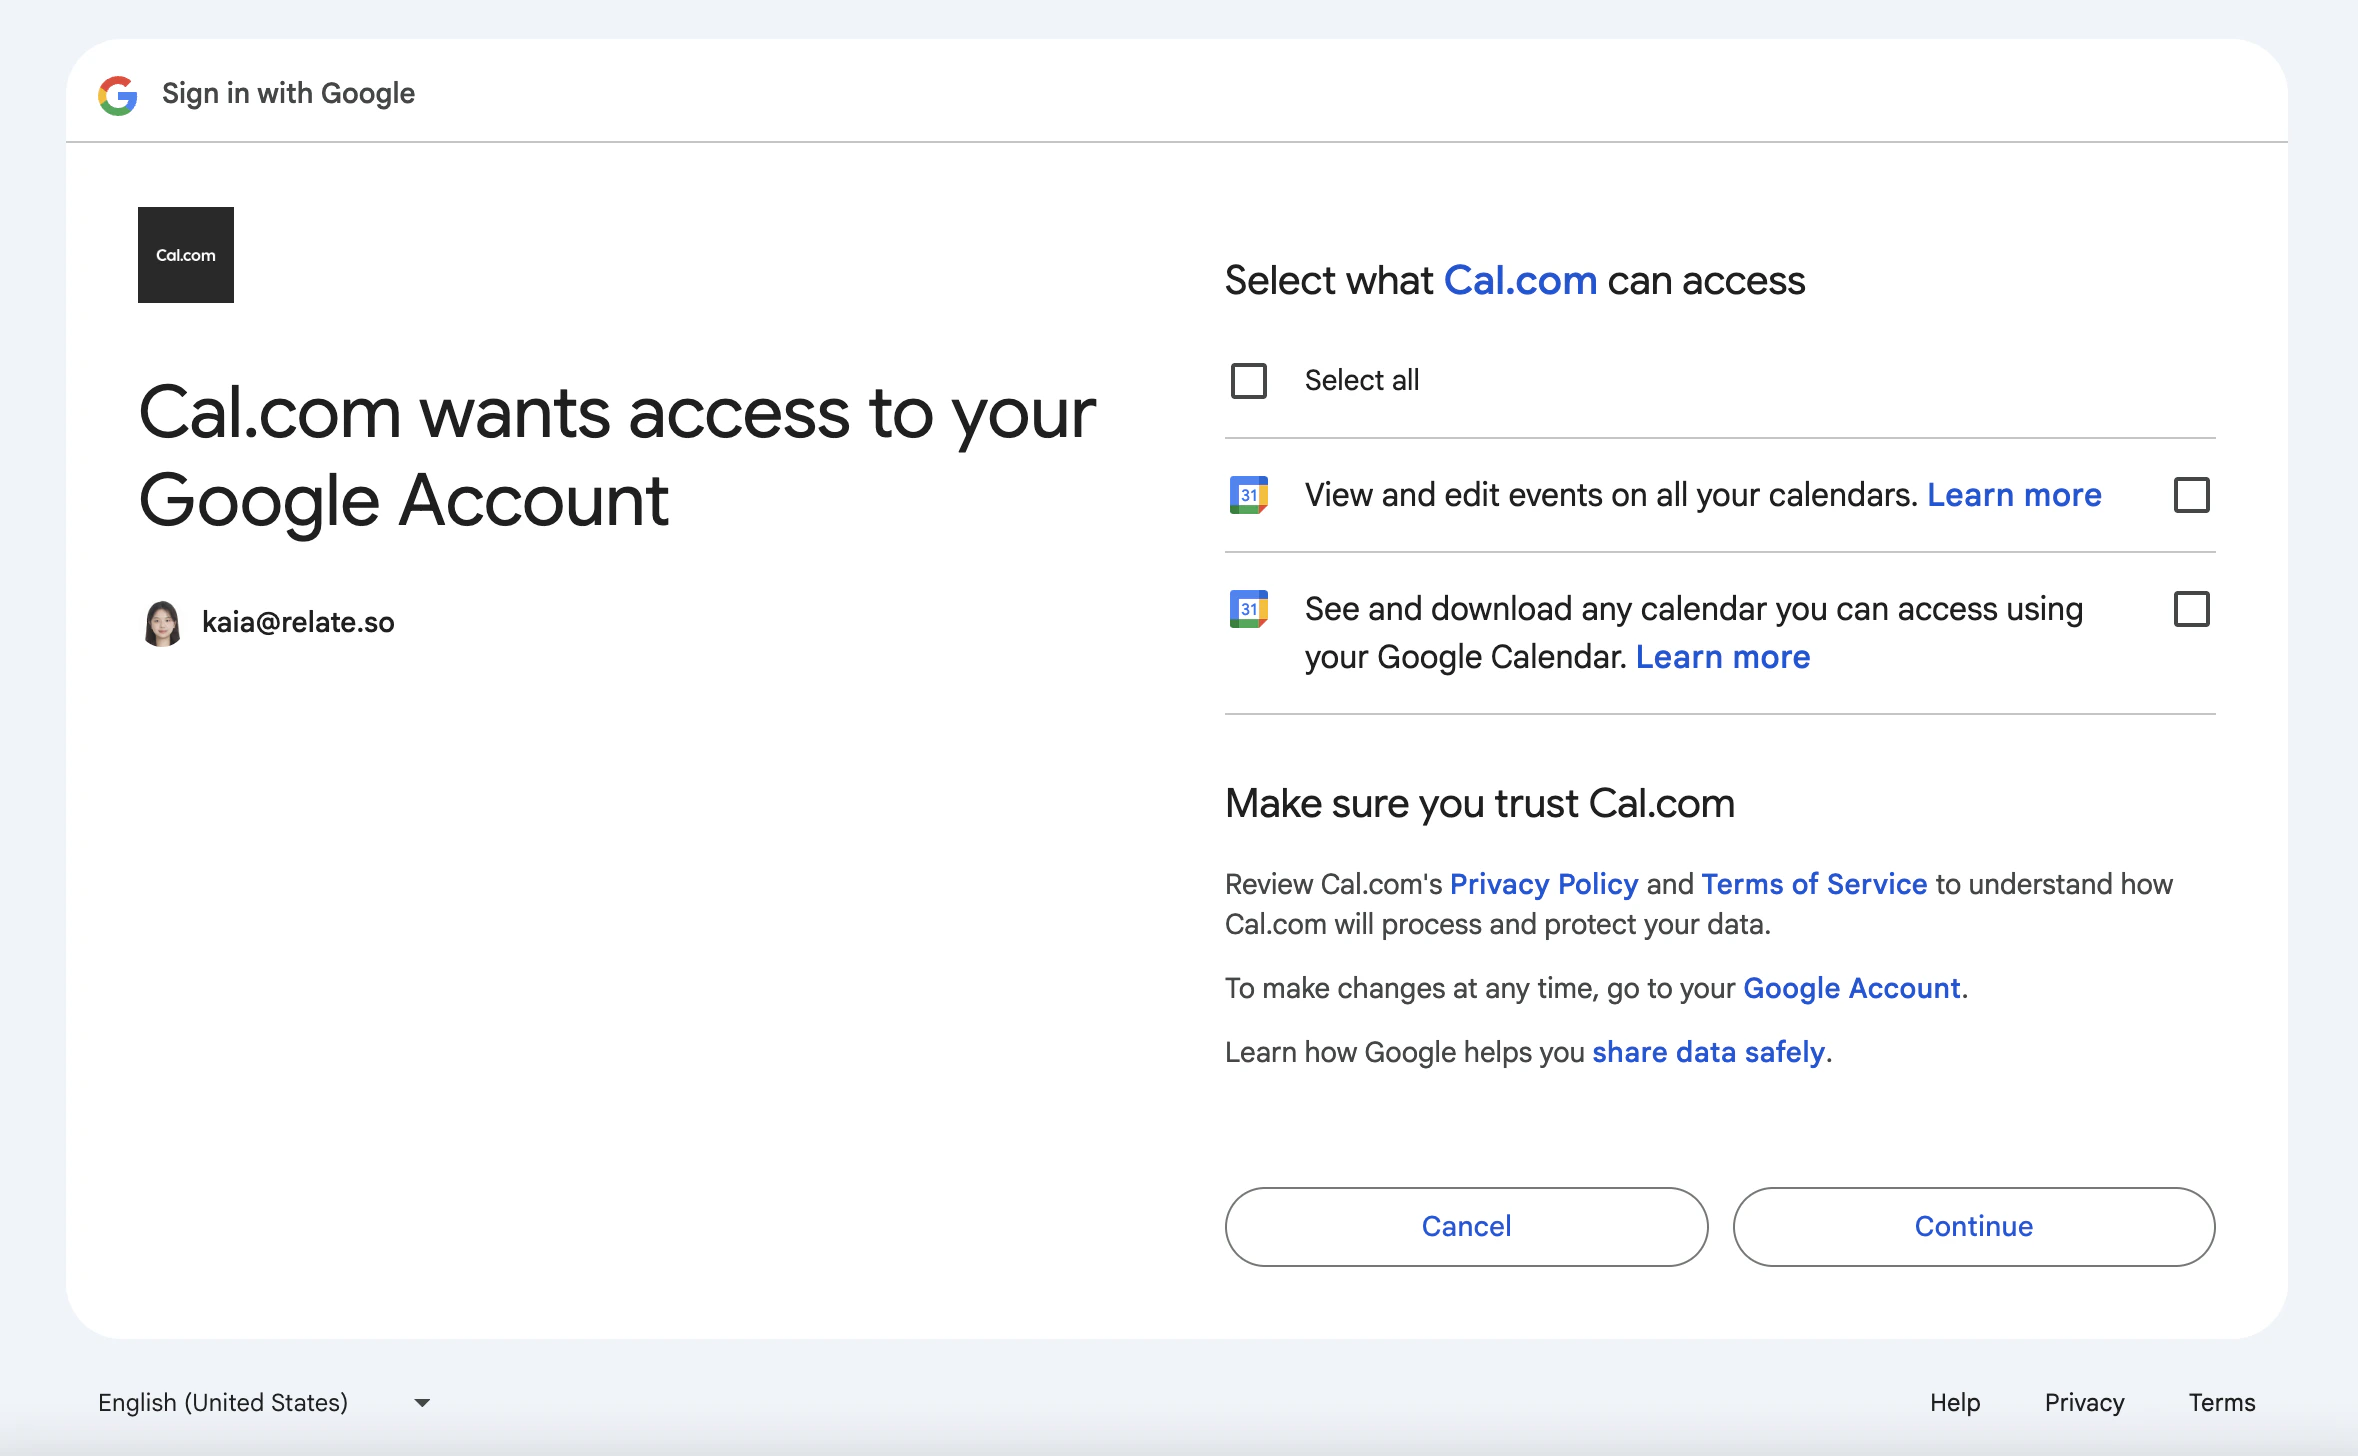Click the Terms link in the footer
2358x1456 pixels.
(x=2221, y=1402)
